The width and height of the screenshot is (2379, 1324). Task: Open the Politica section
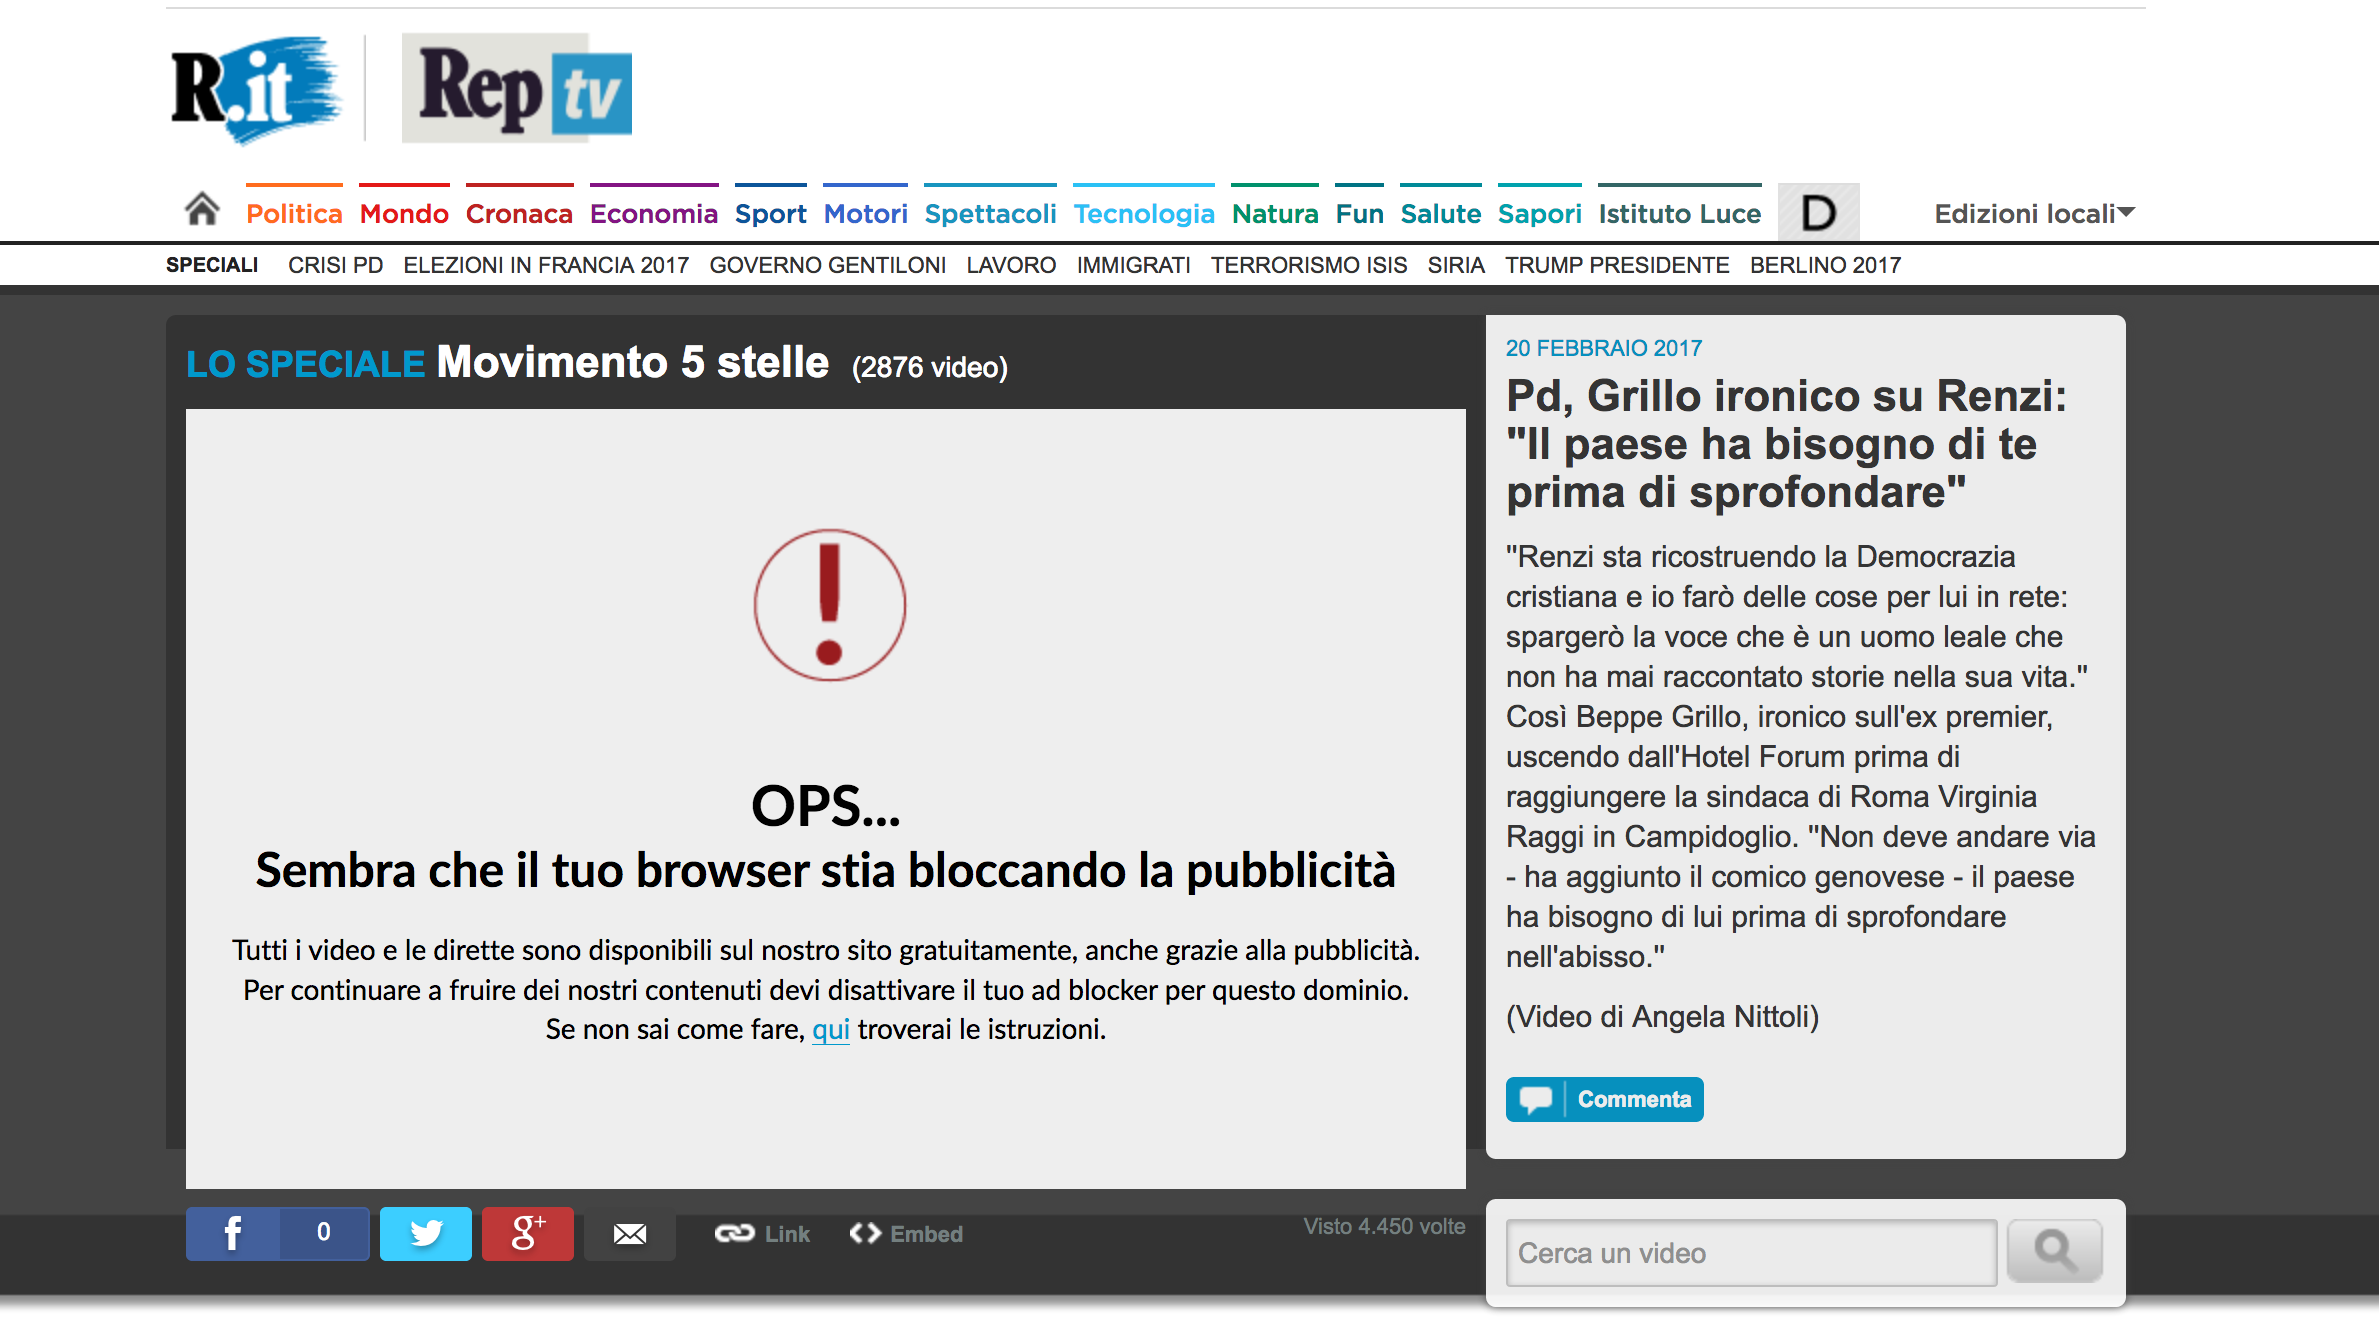(294, 213)
